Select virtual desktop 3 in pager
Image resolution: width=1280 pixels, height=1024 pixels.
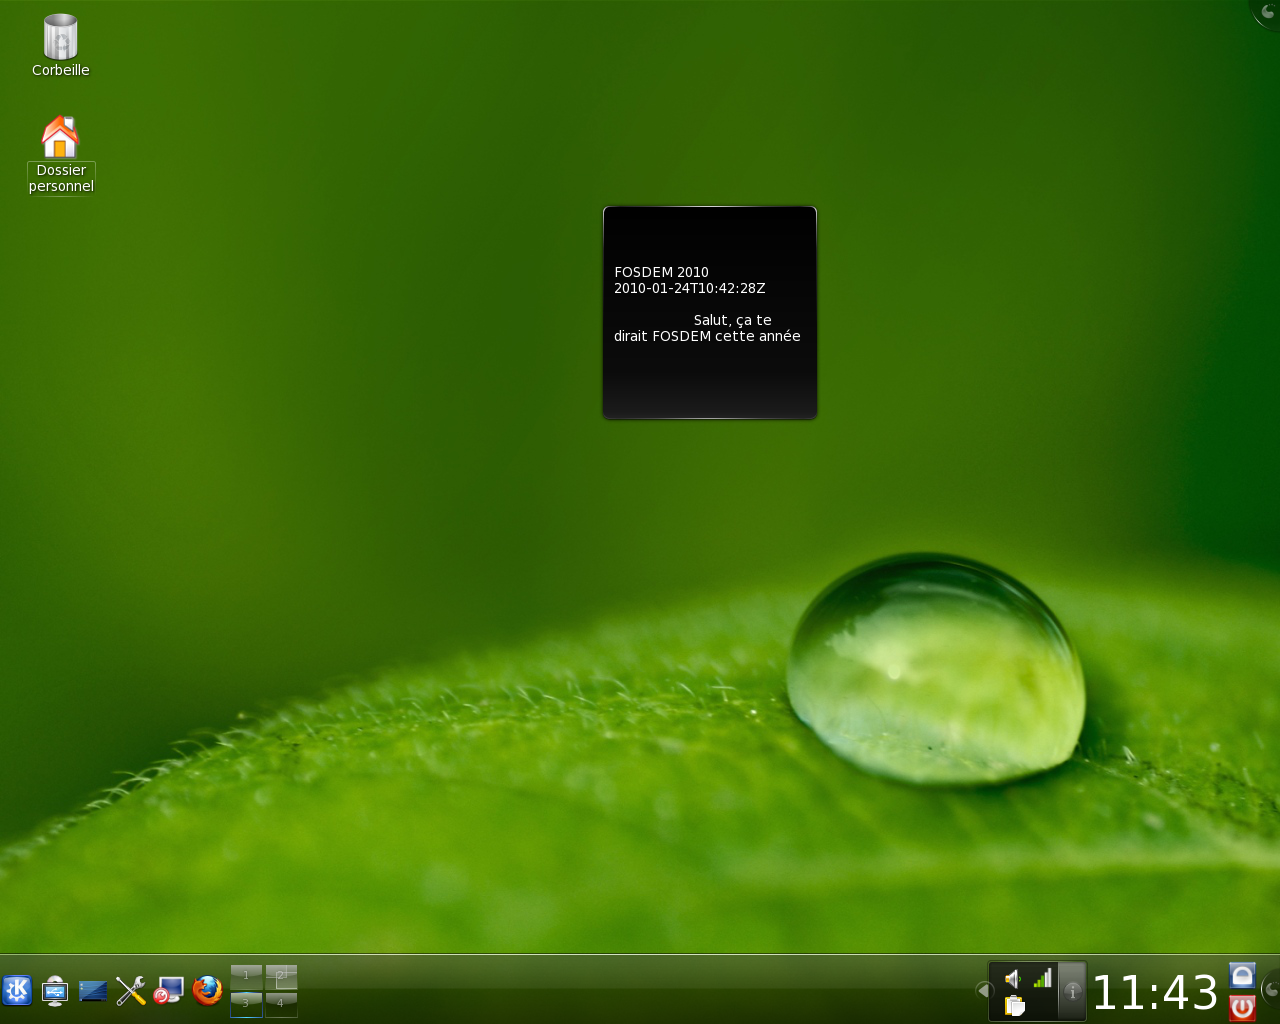246,1004
